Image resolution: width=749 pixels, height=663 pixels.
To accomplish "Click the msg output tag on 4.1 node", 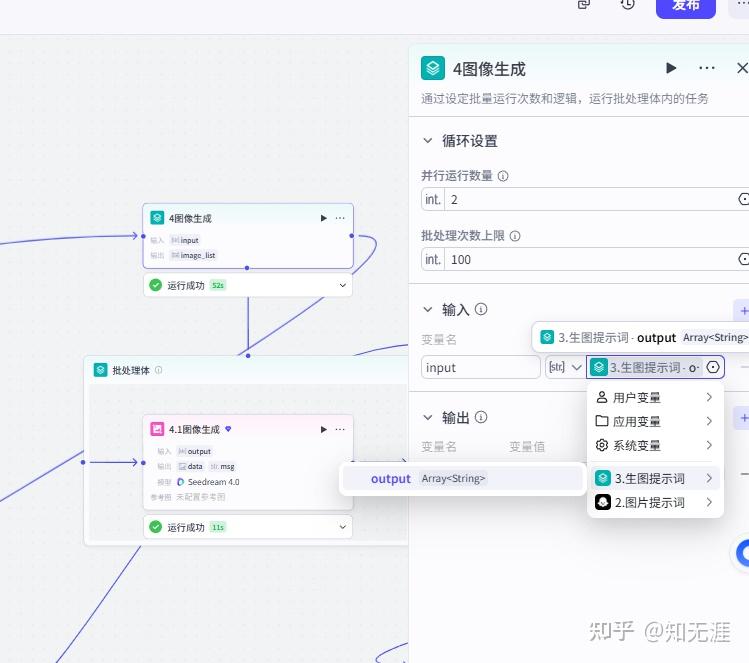I will pos(223,467).
